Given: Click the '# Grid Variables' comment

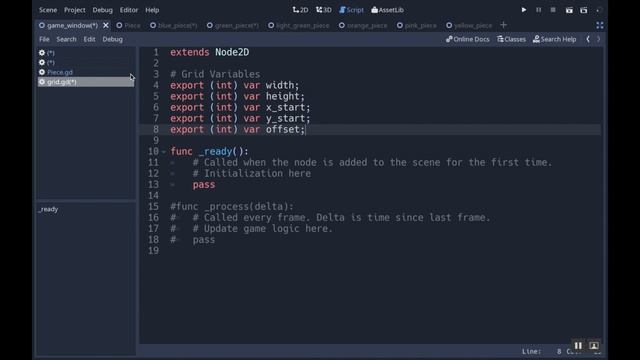Looking at the screenshot, I should tap(215, 74).
